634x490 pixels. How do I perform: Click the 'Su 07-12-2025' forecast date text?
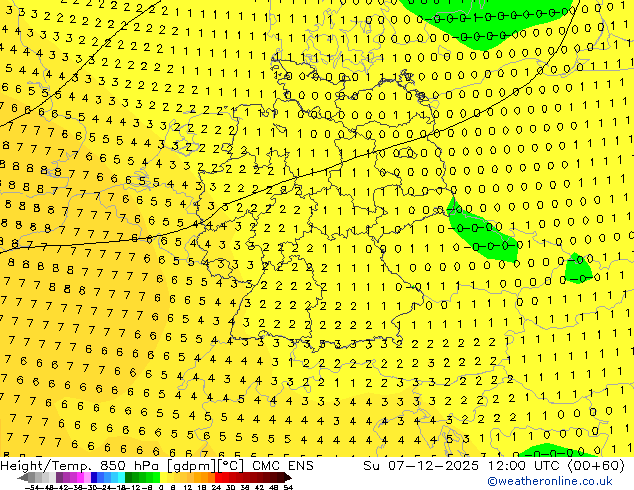(x=421, y=466)
